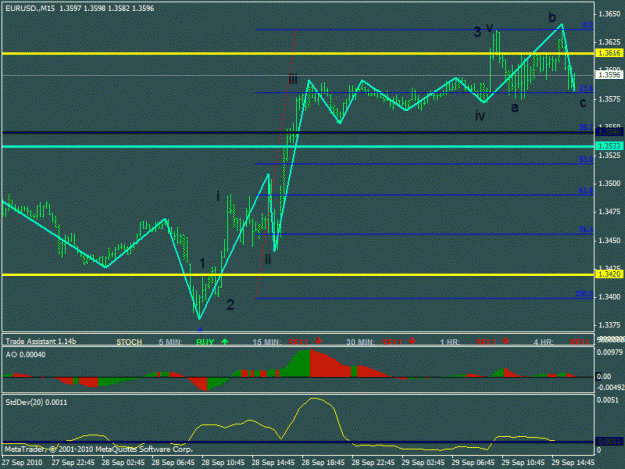Screen dimensions: 625x469
Task: Click the red down arrow beside 15 MIN SELL
Action: (318, 341)
